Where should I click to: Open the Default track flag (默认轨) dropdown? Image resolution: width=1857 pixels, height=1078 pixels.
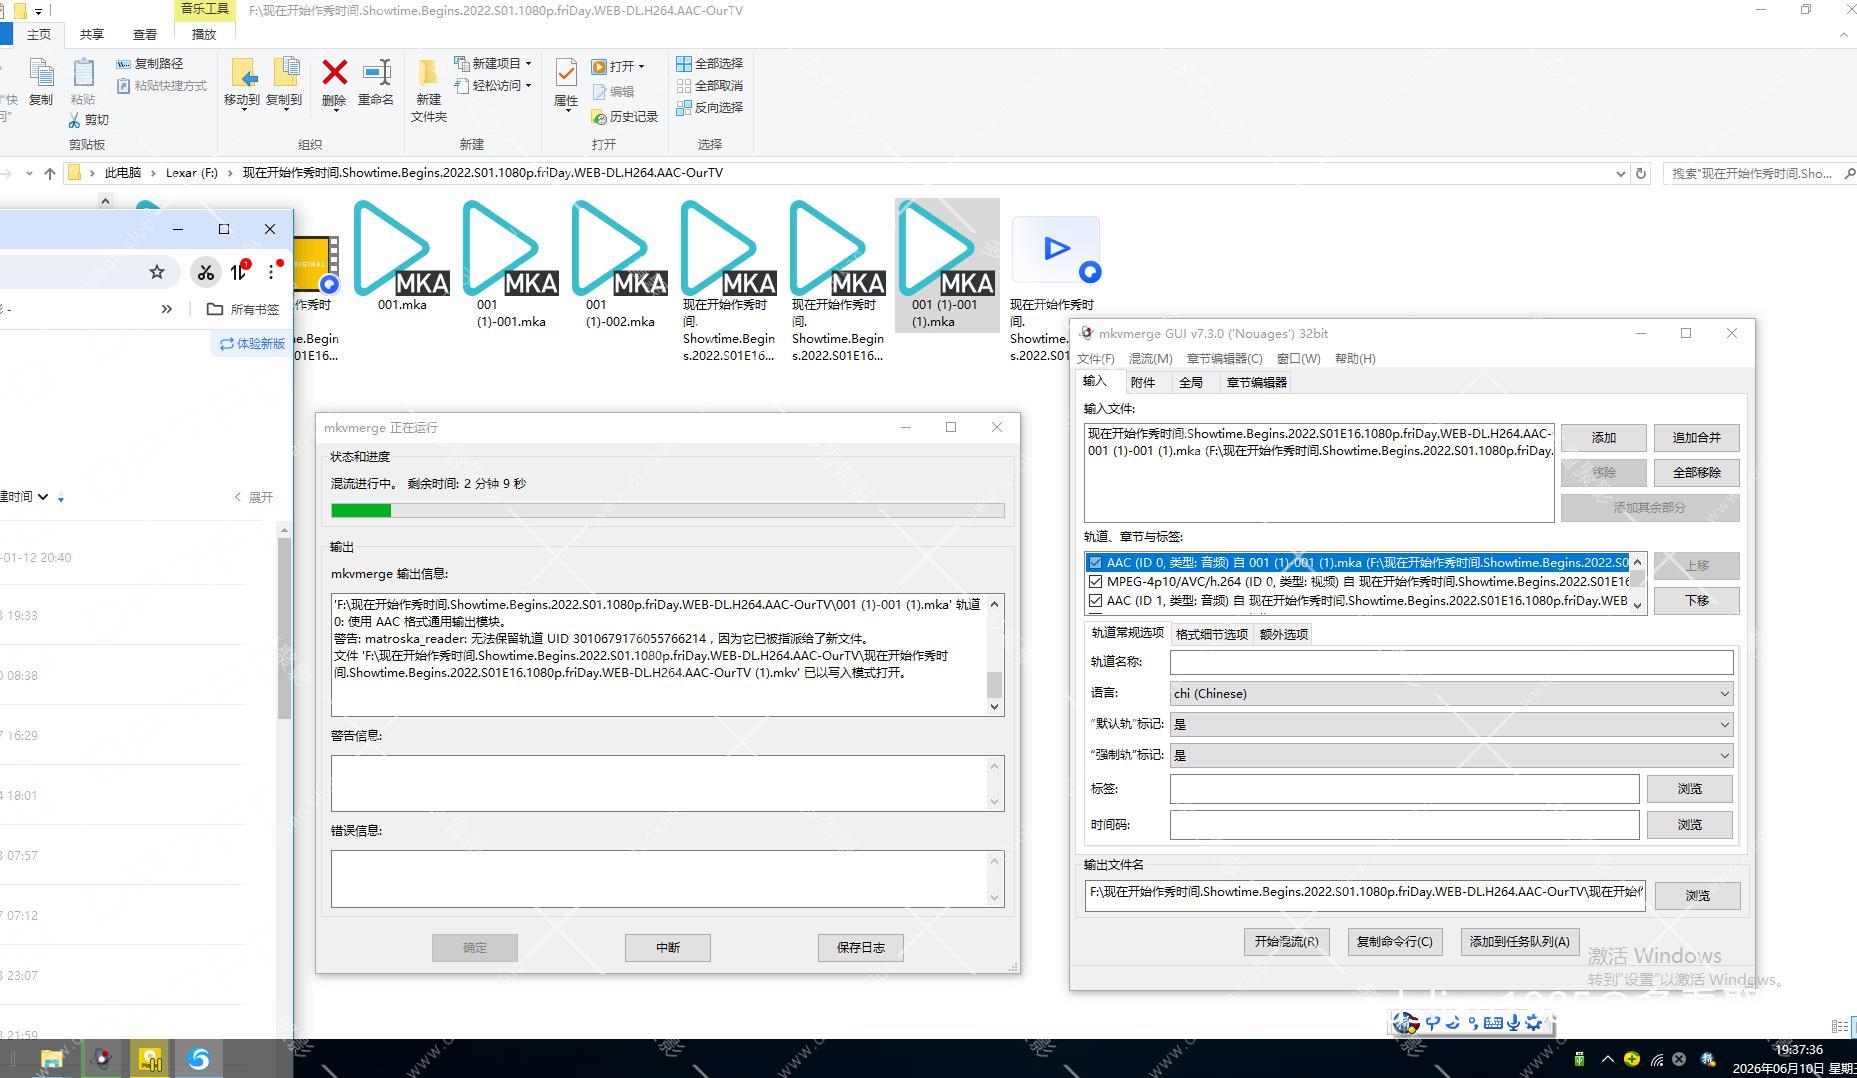point(1451,724)
